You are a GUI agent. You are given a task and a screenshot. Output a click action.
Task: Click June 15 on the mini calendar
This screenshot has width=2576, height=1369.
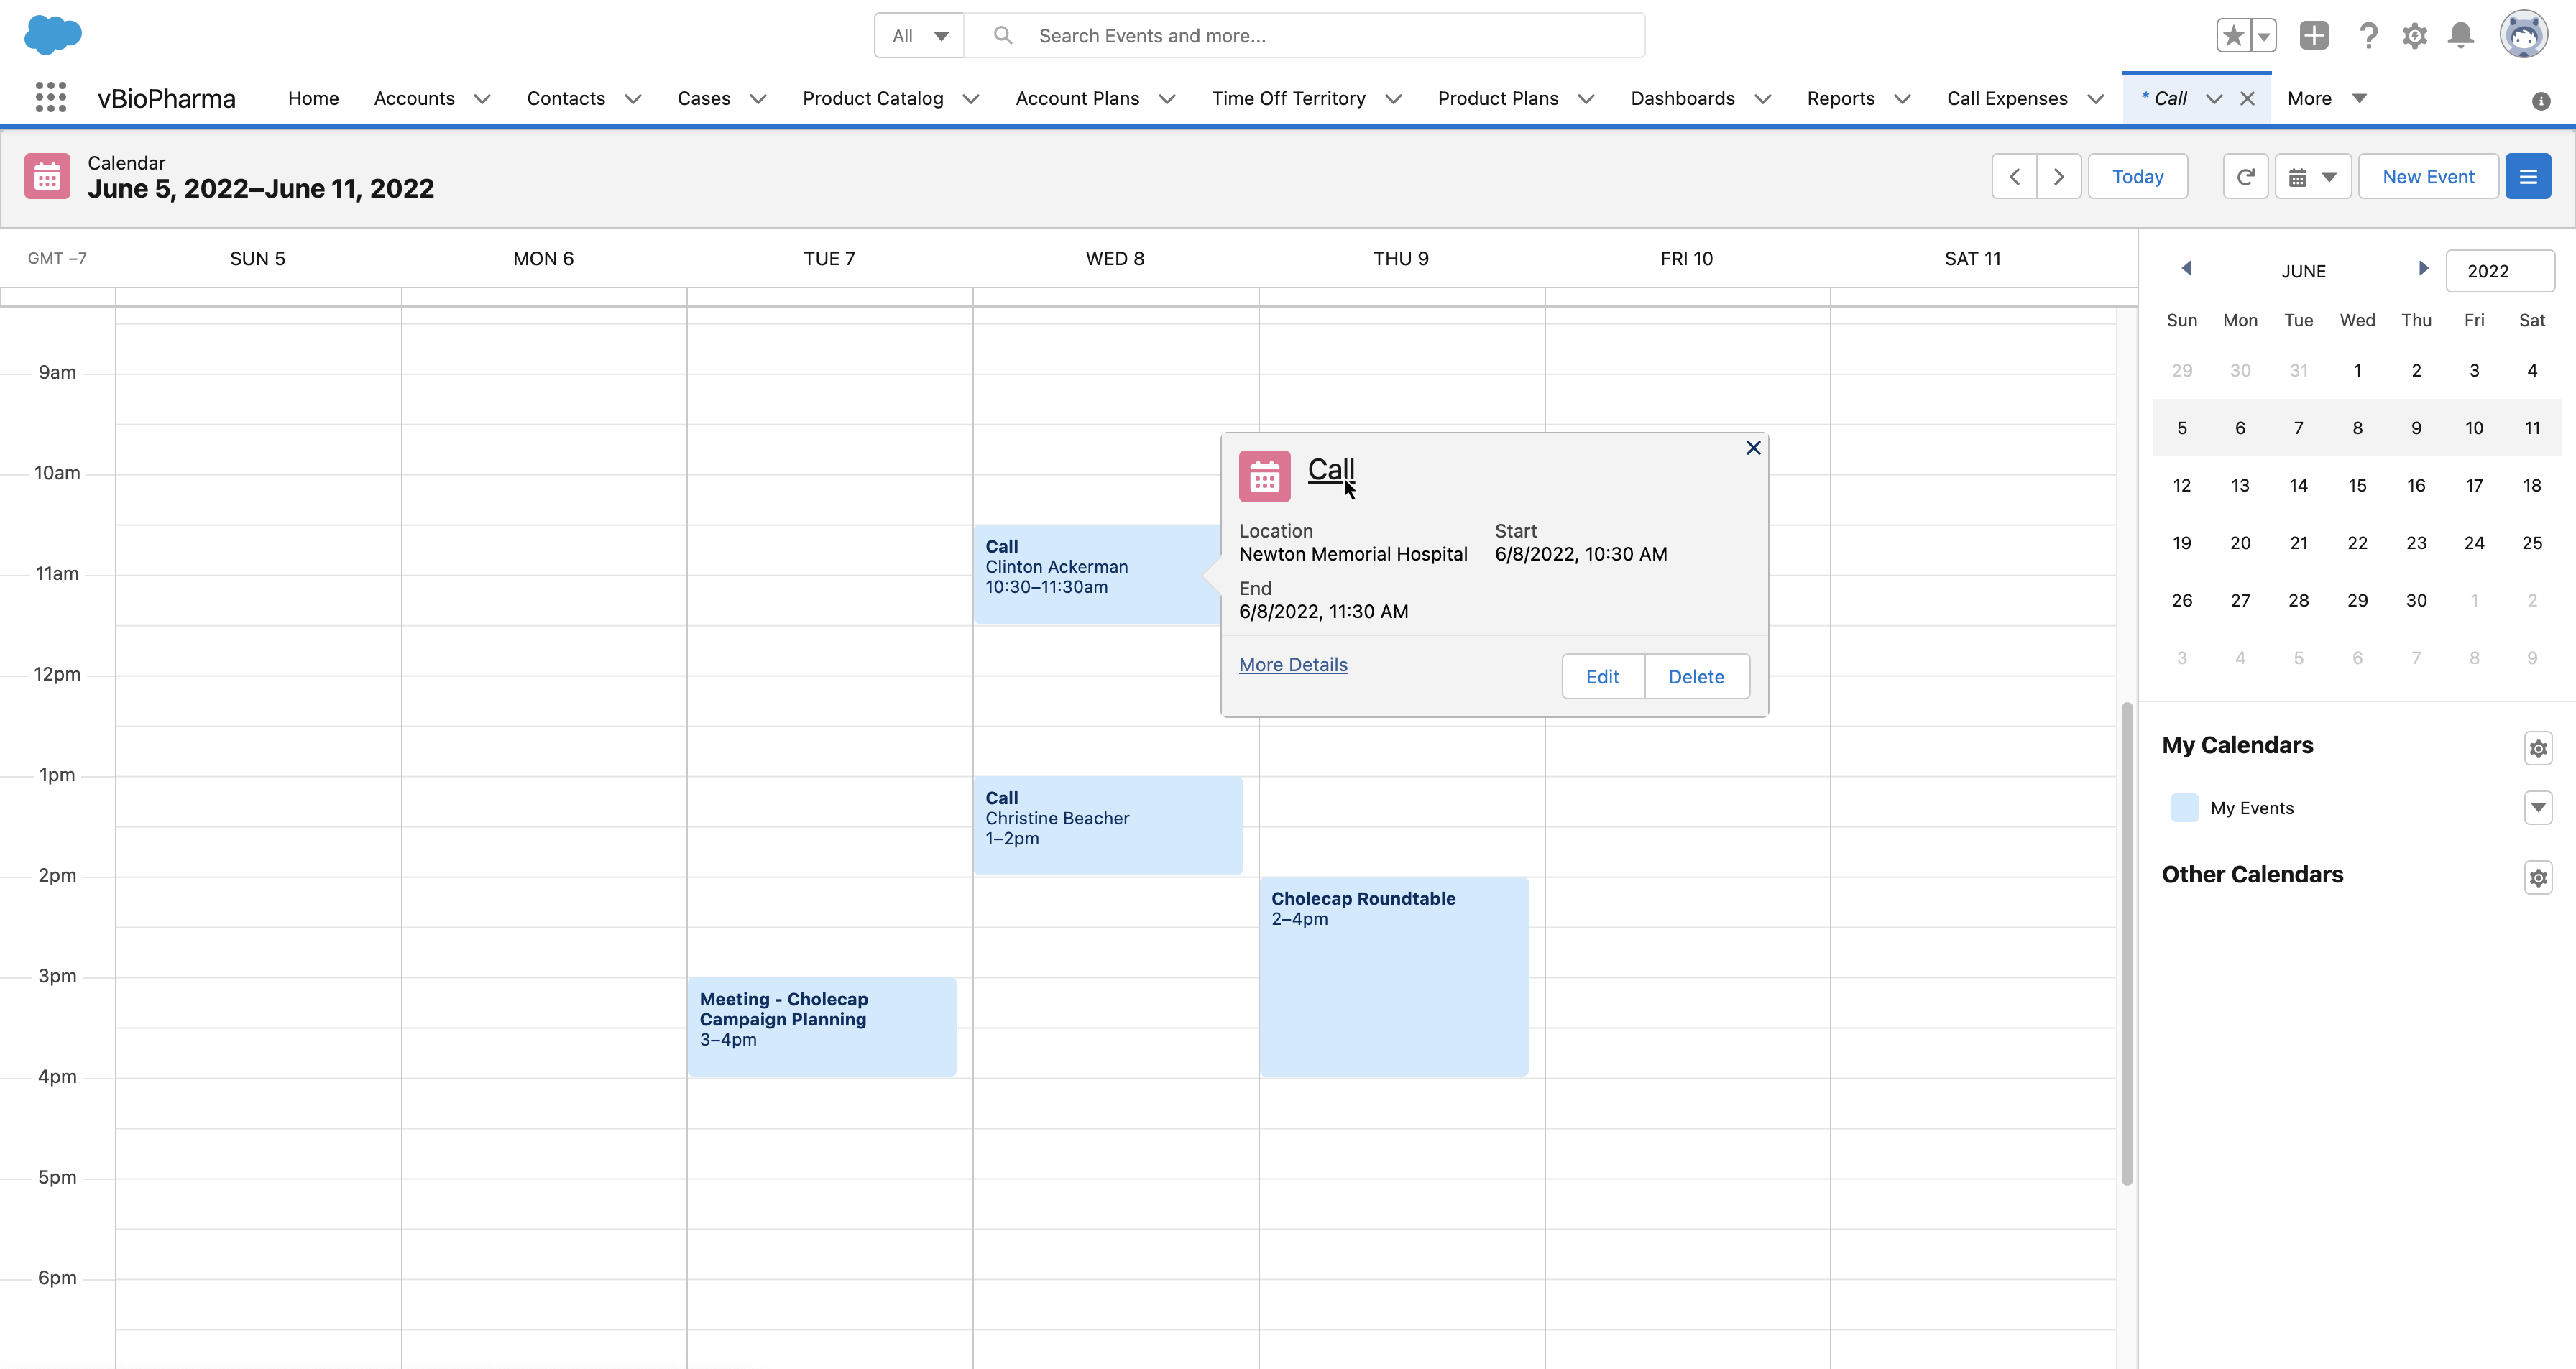2358,485
